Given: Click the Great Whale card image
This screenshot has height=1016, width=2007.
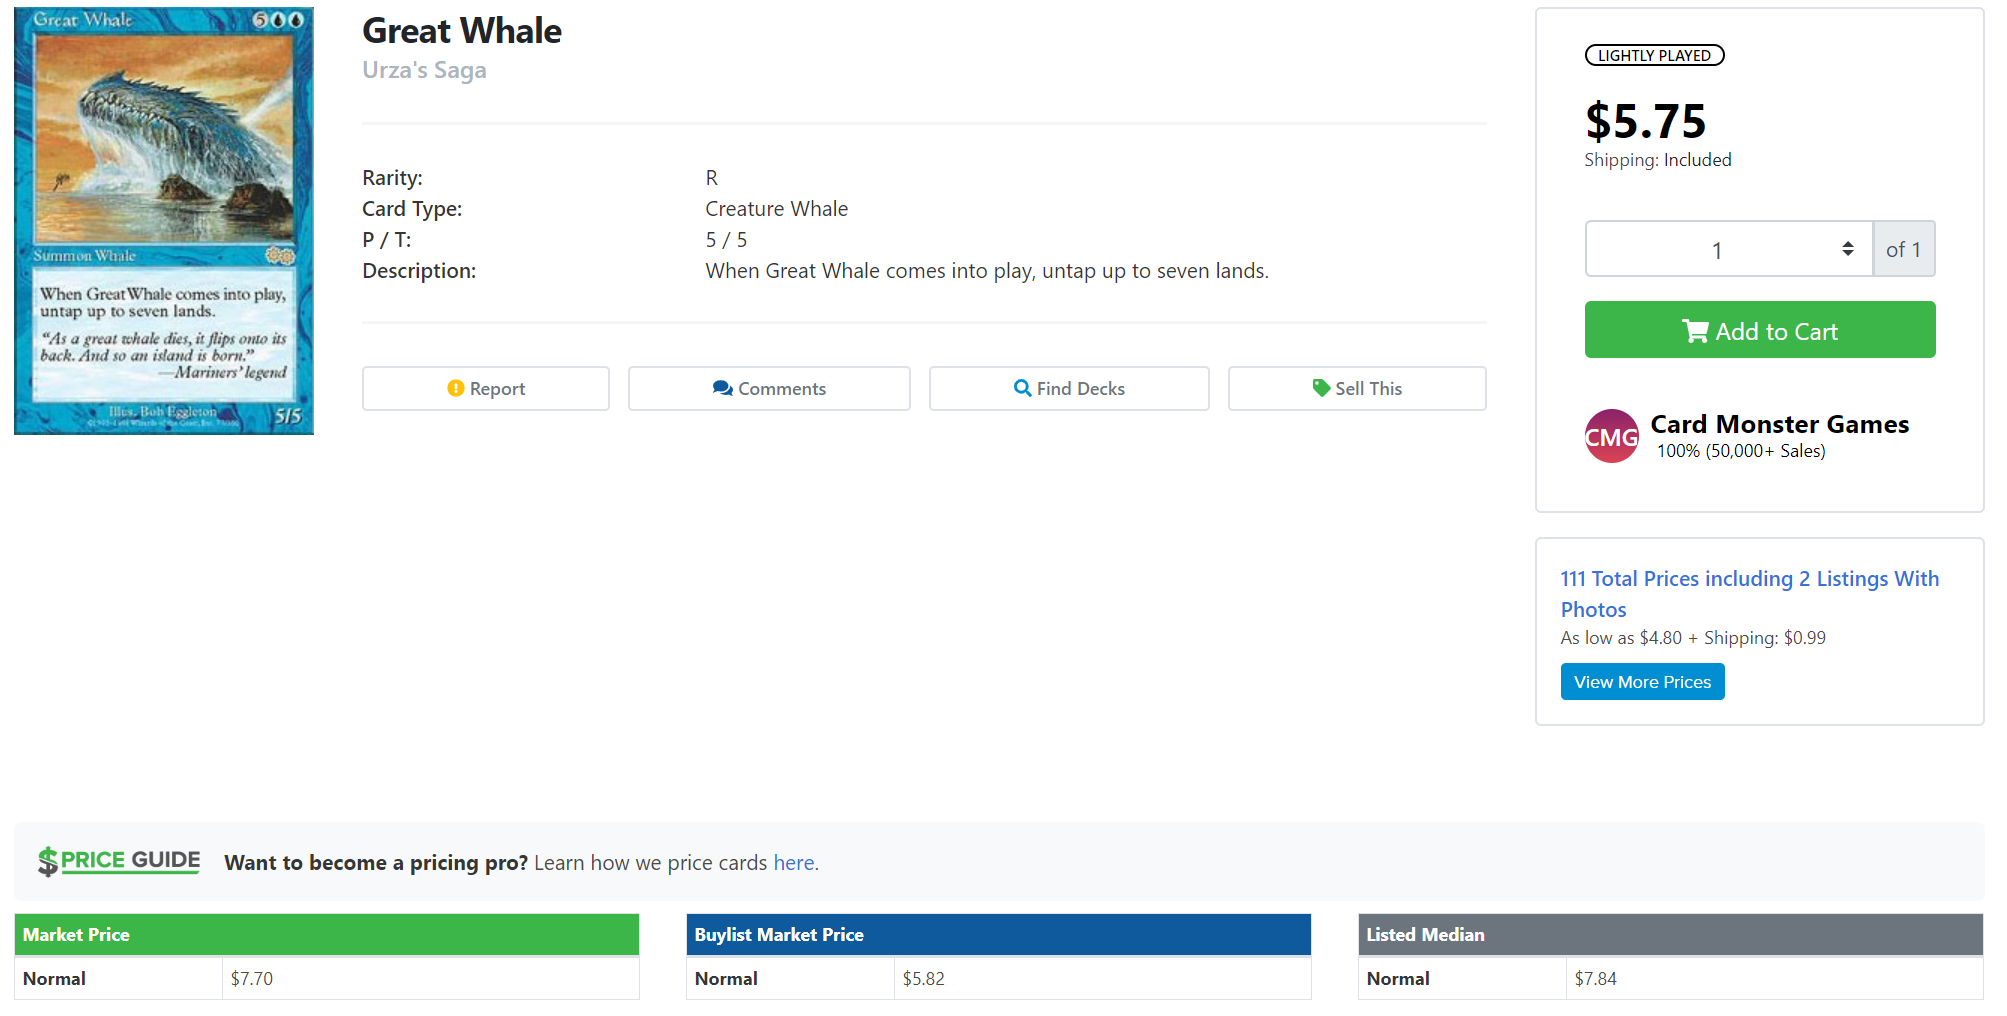Looking at the screenshot, I should coord(164,221).
